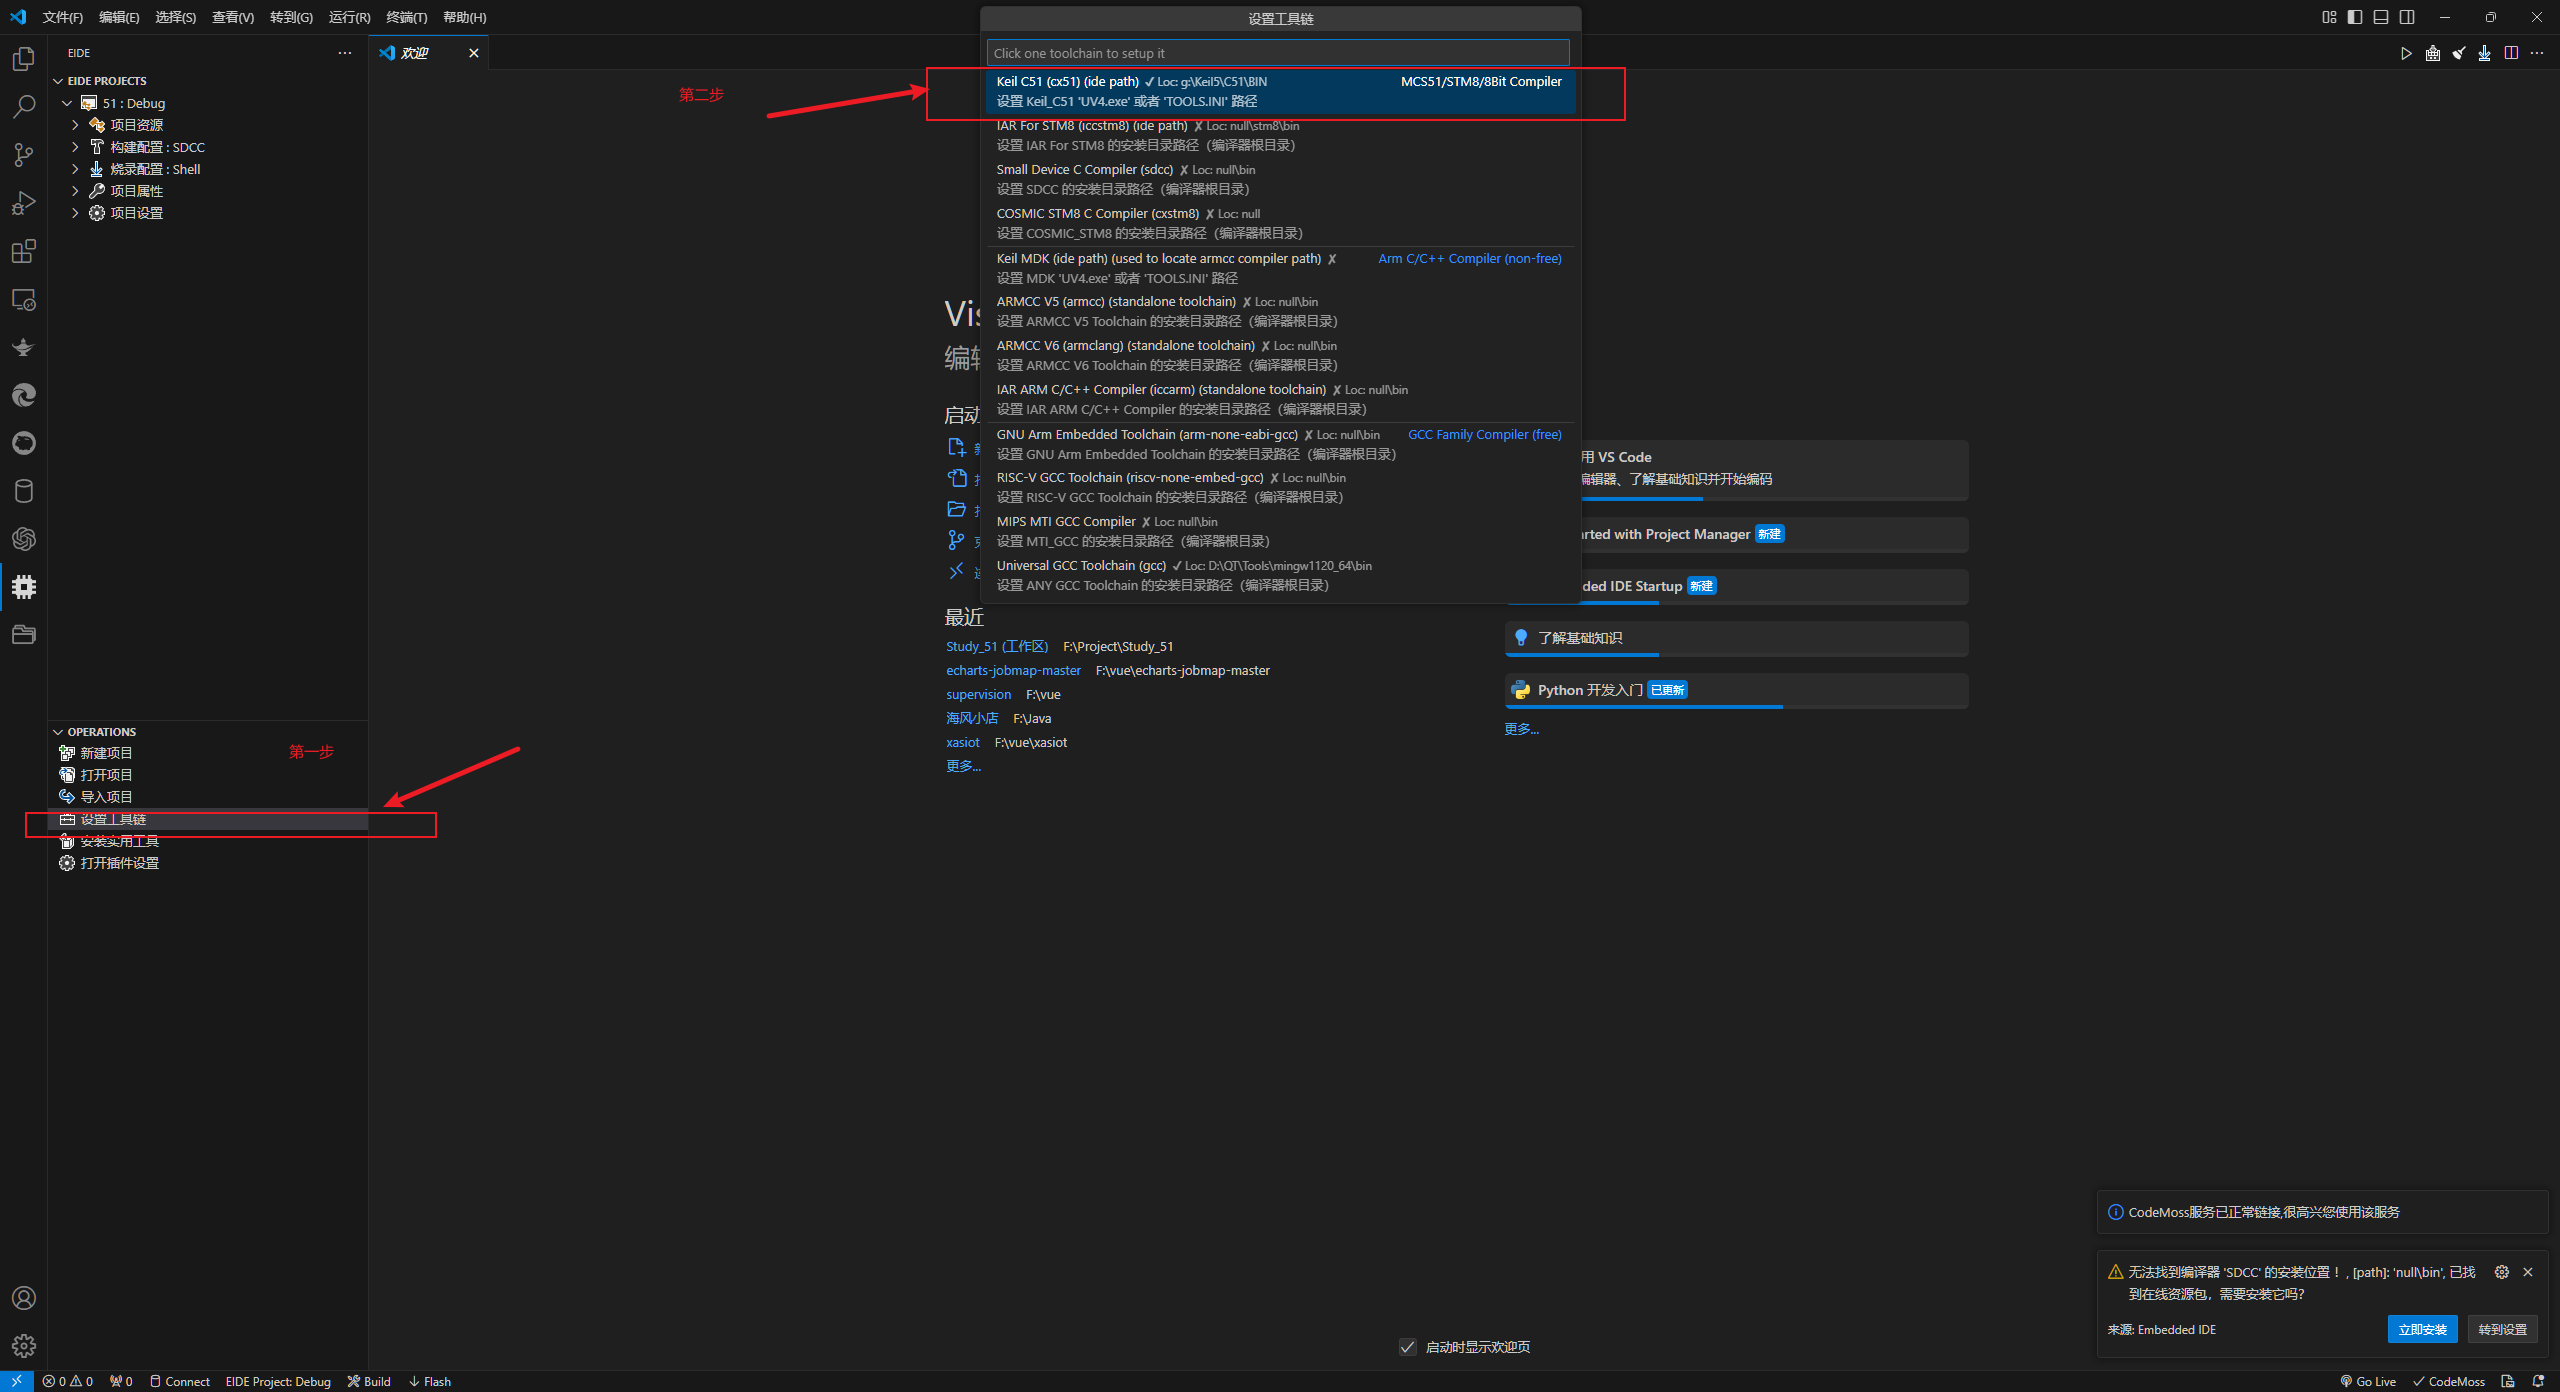Open the Accounts menu icon

pyautogui.click(x=24, y=1298)
